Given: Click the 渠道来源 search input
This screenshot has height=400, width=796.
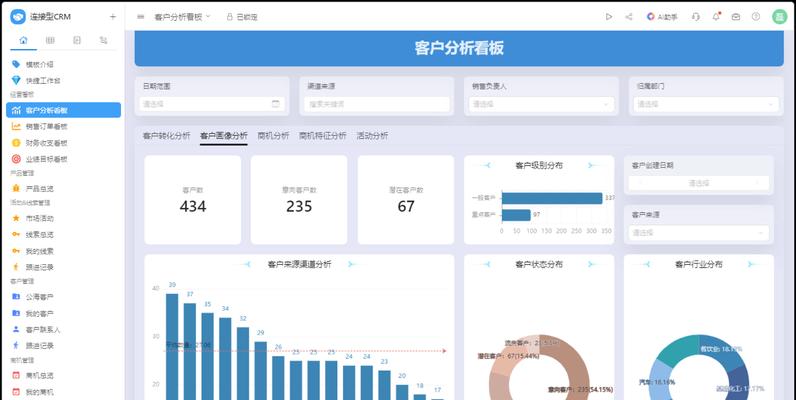Looking at the screenshot, I should click(x=377, y=104).
